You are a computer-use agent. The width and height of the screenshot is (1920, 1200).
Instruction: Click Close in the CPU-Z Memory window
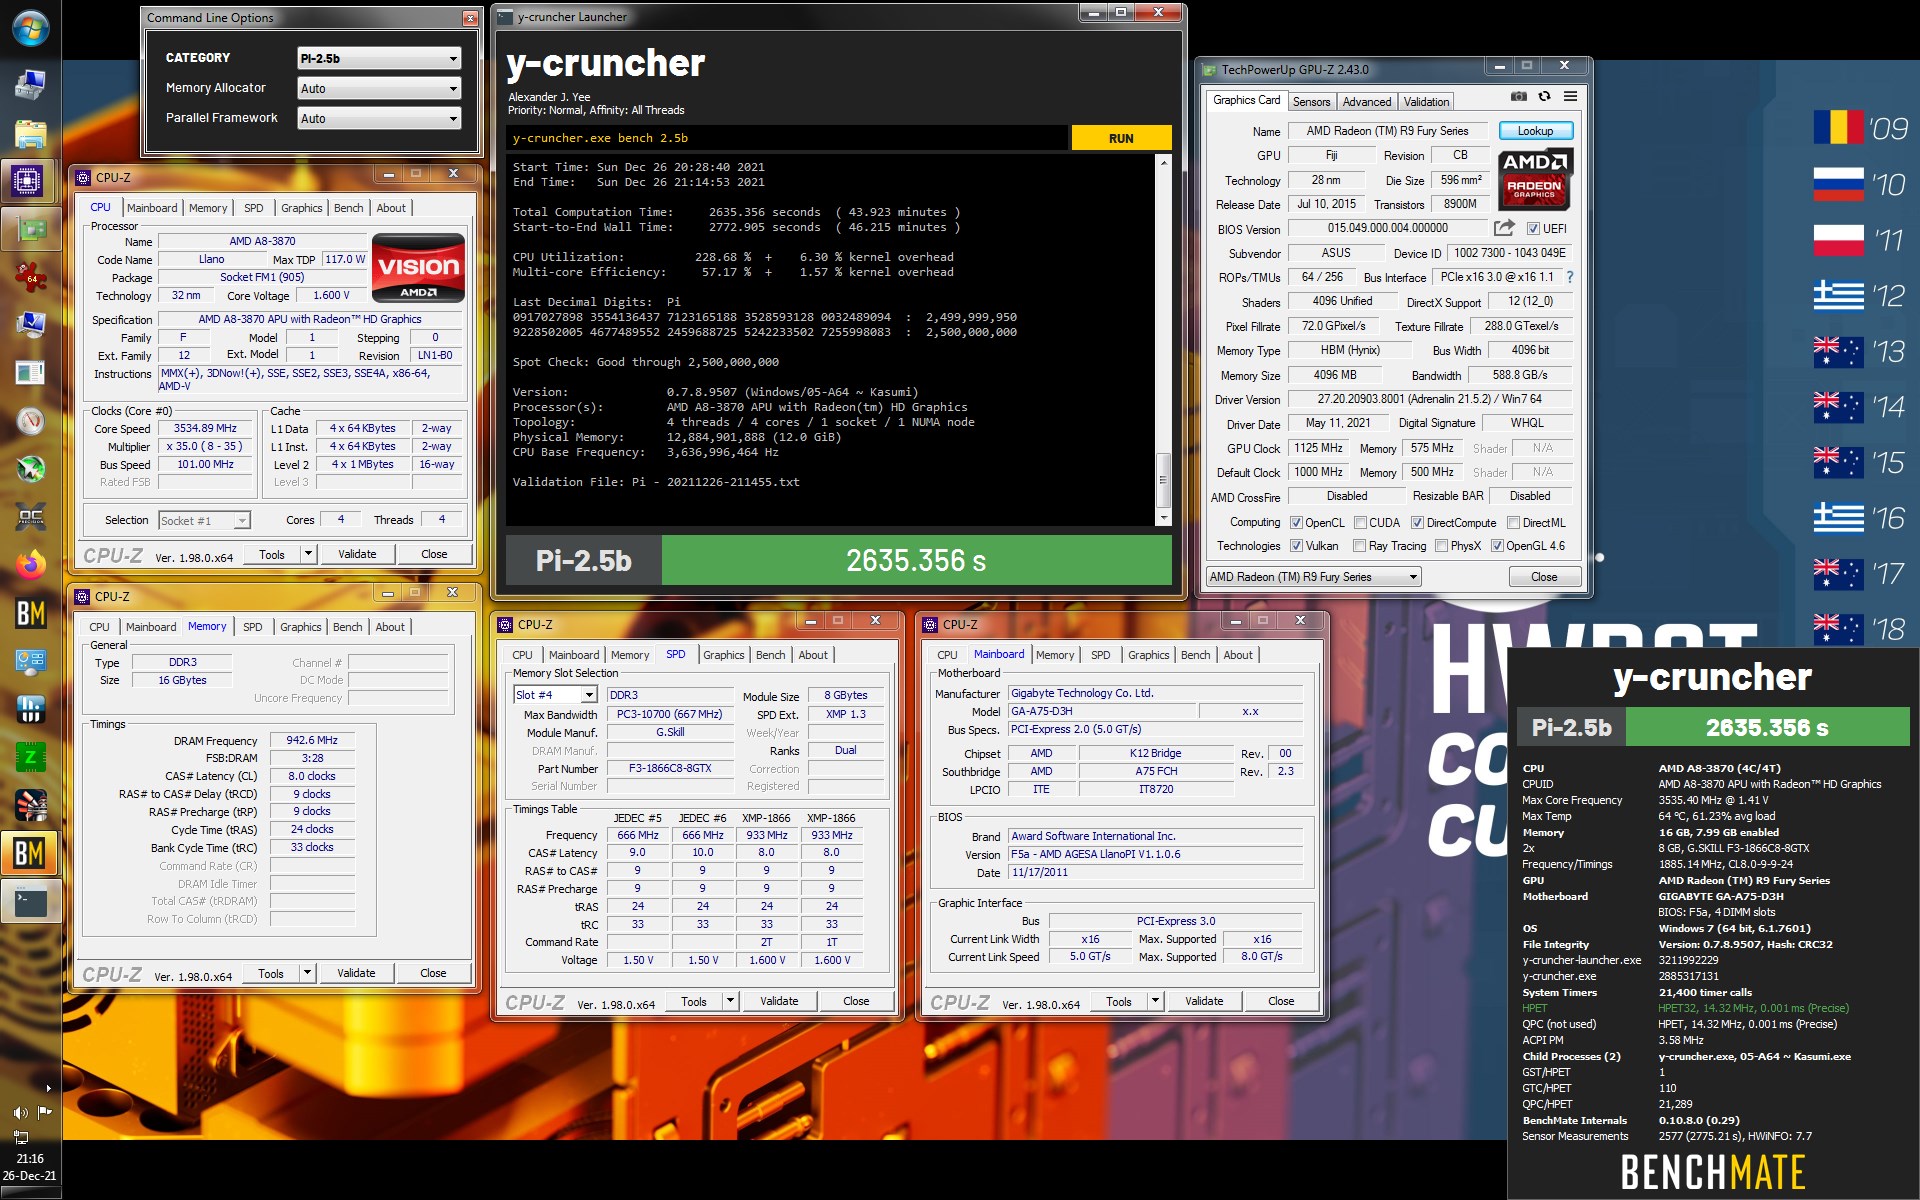pos(433,973)
